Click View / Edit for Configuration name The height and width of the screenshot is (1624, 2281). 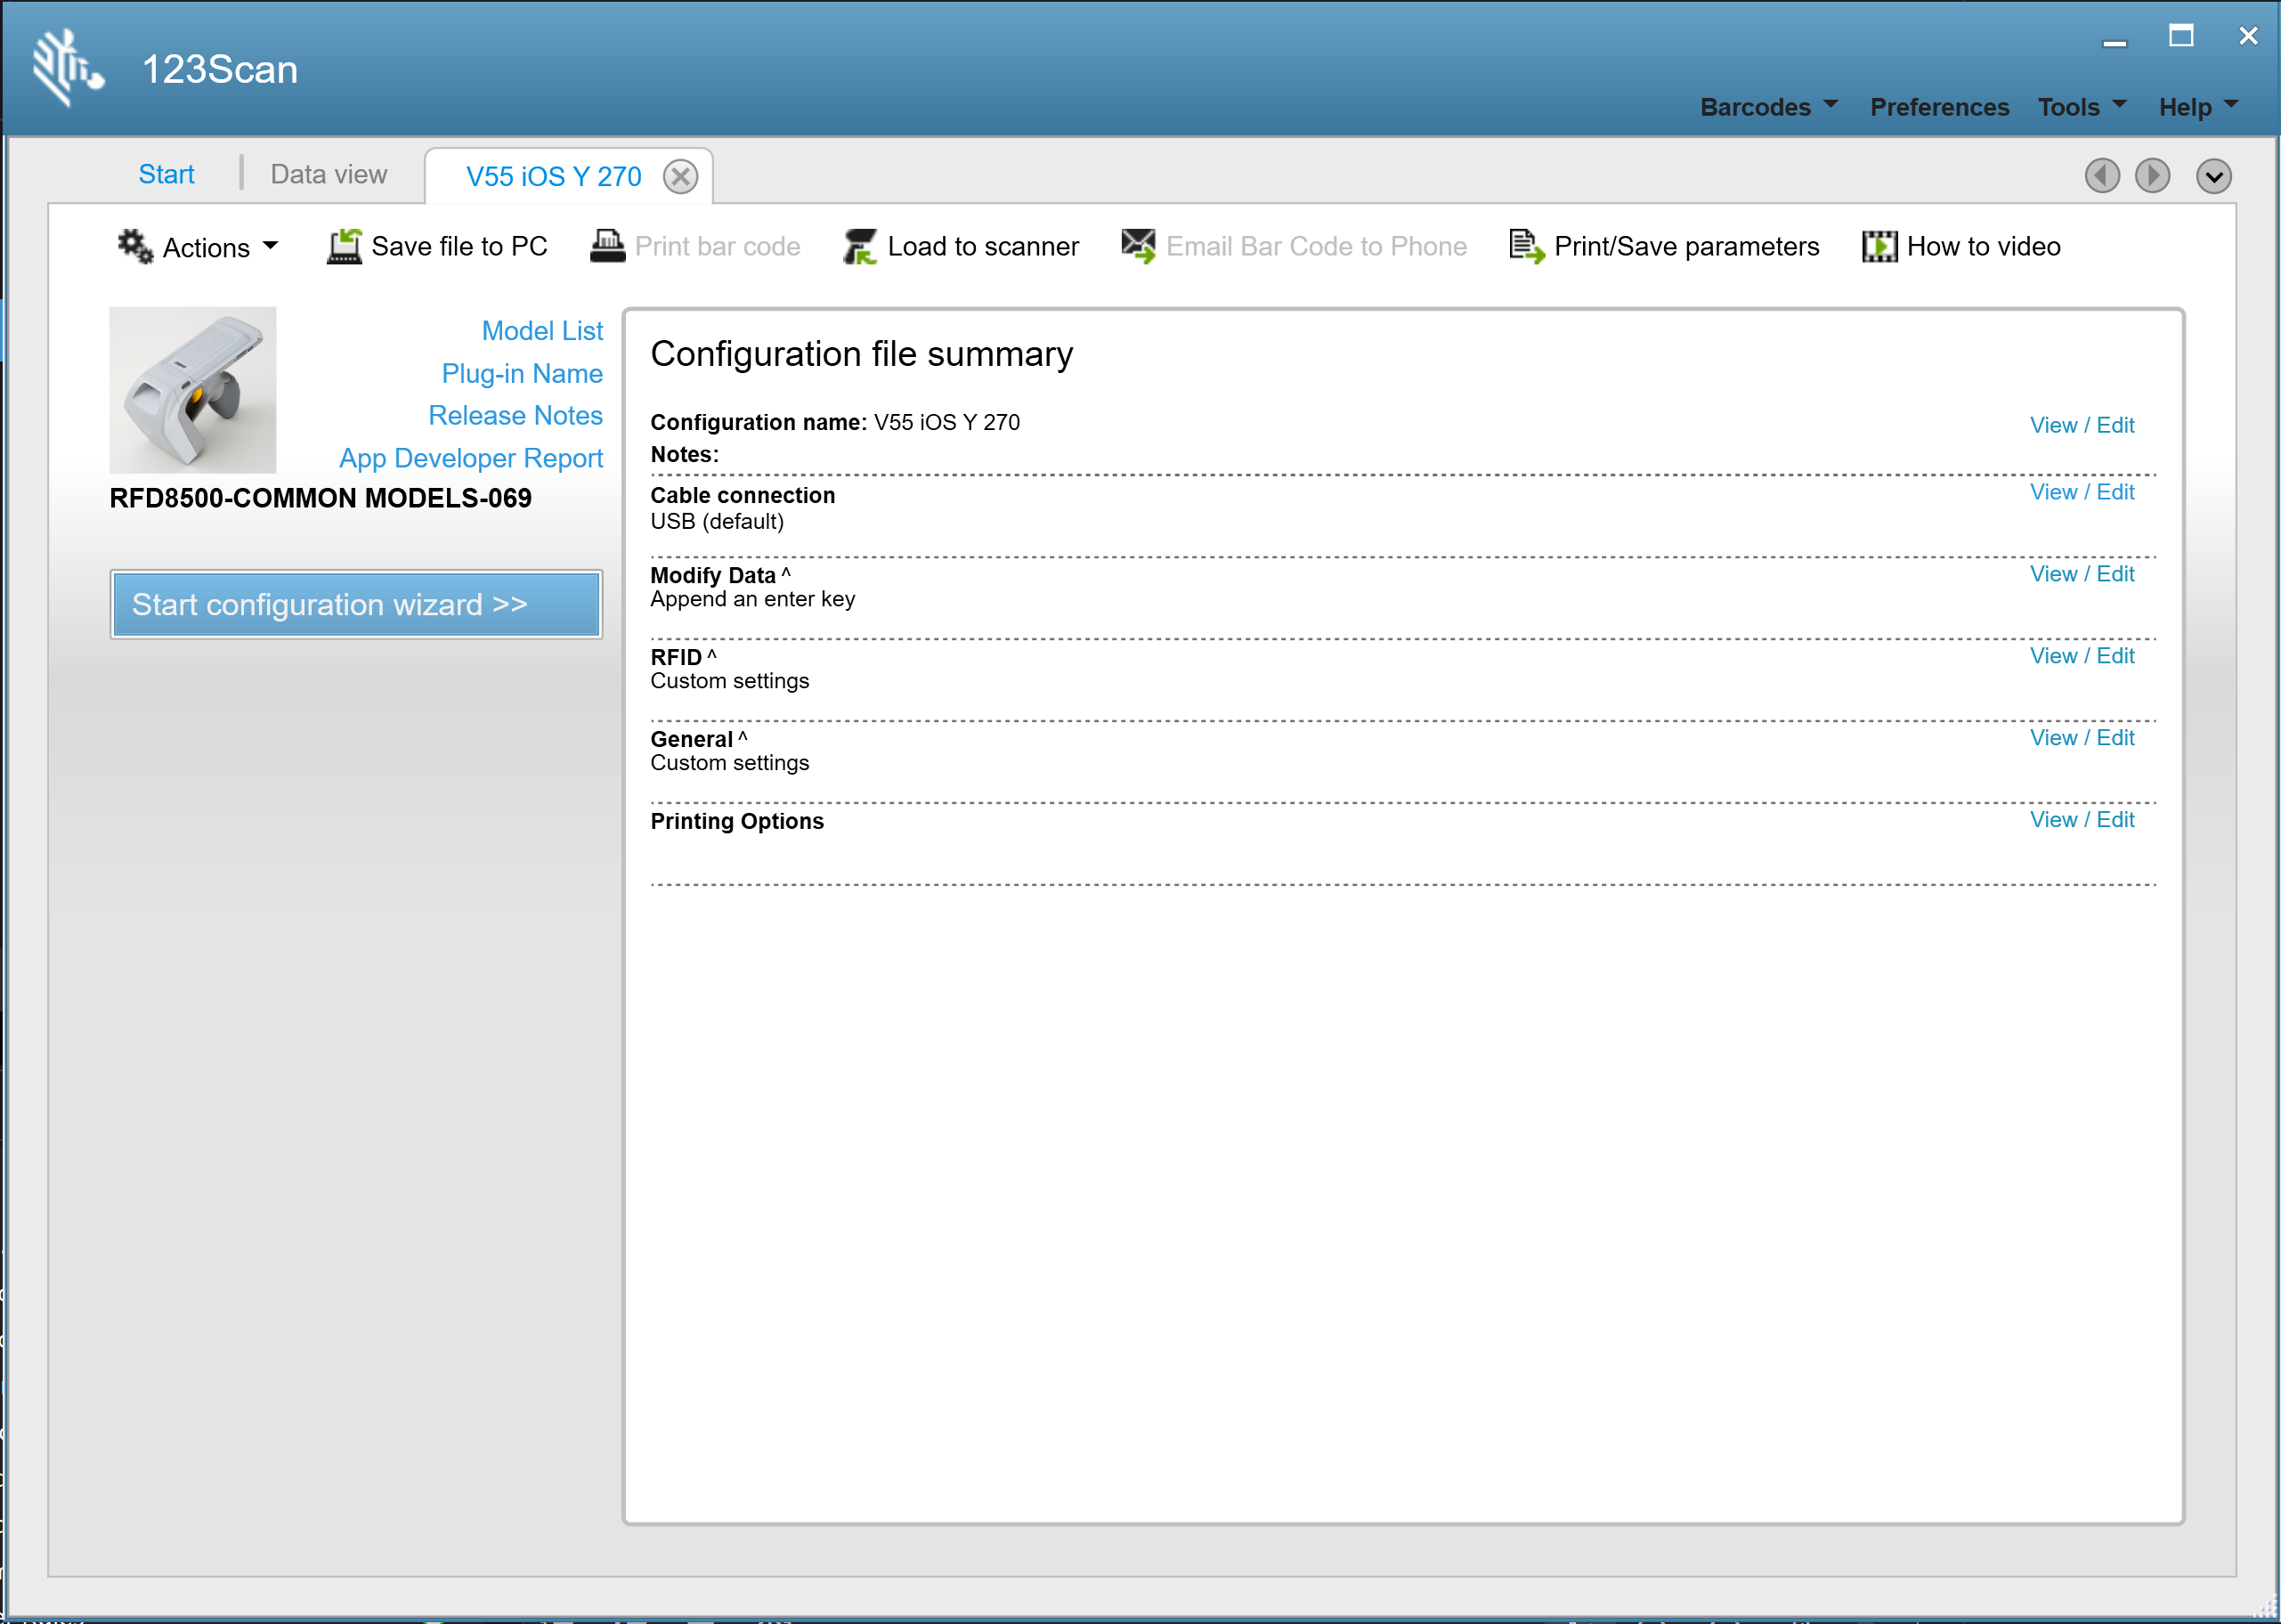(x=2081, y=425)
